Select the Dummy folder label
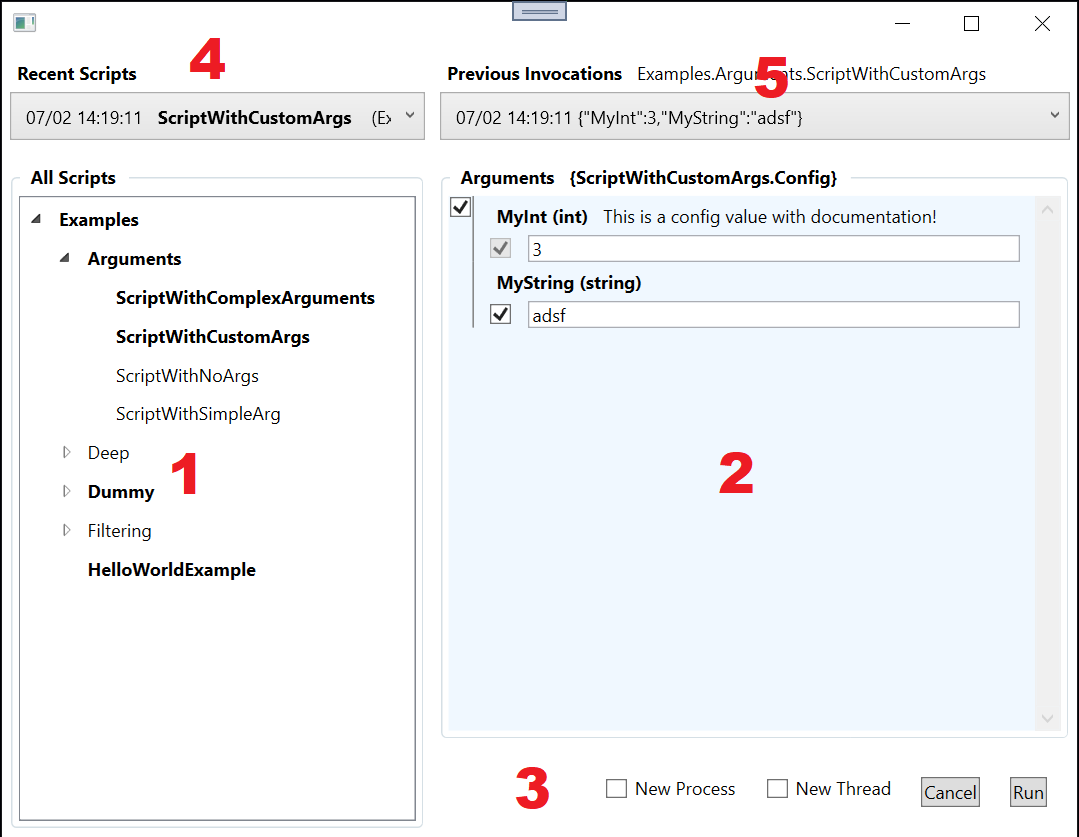 (x=120, y=492)
